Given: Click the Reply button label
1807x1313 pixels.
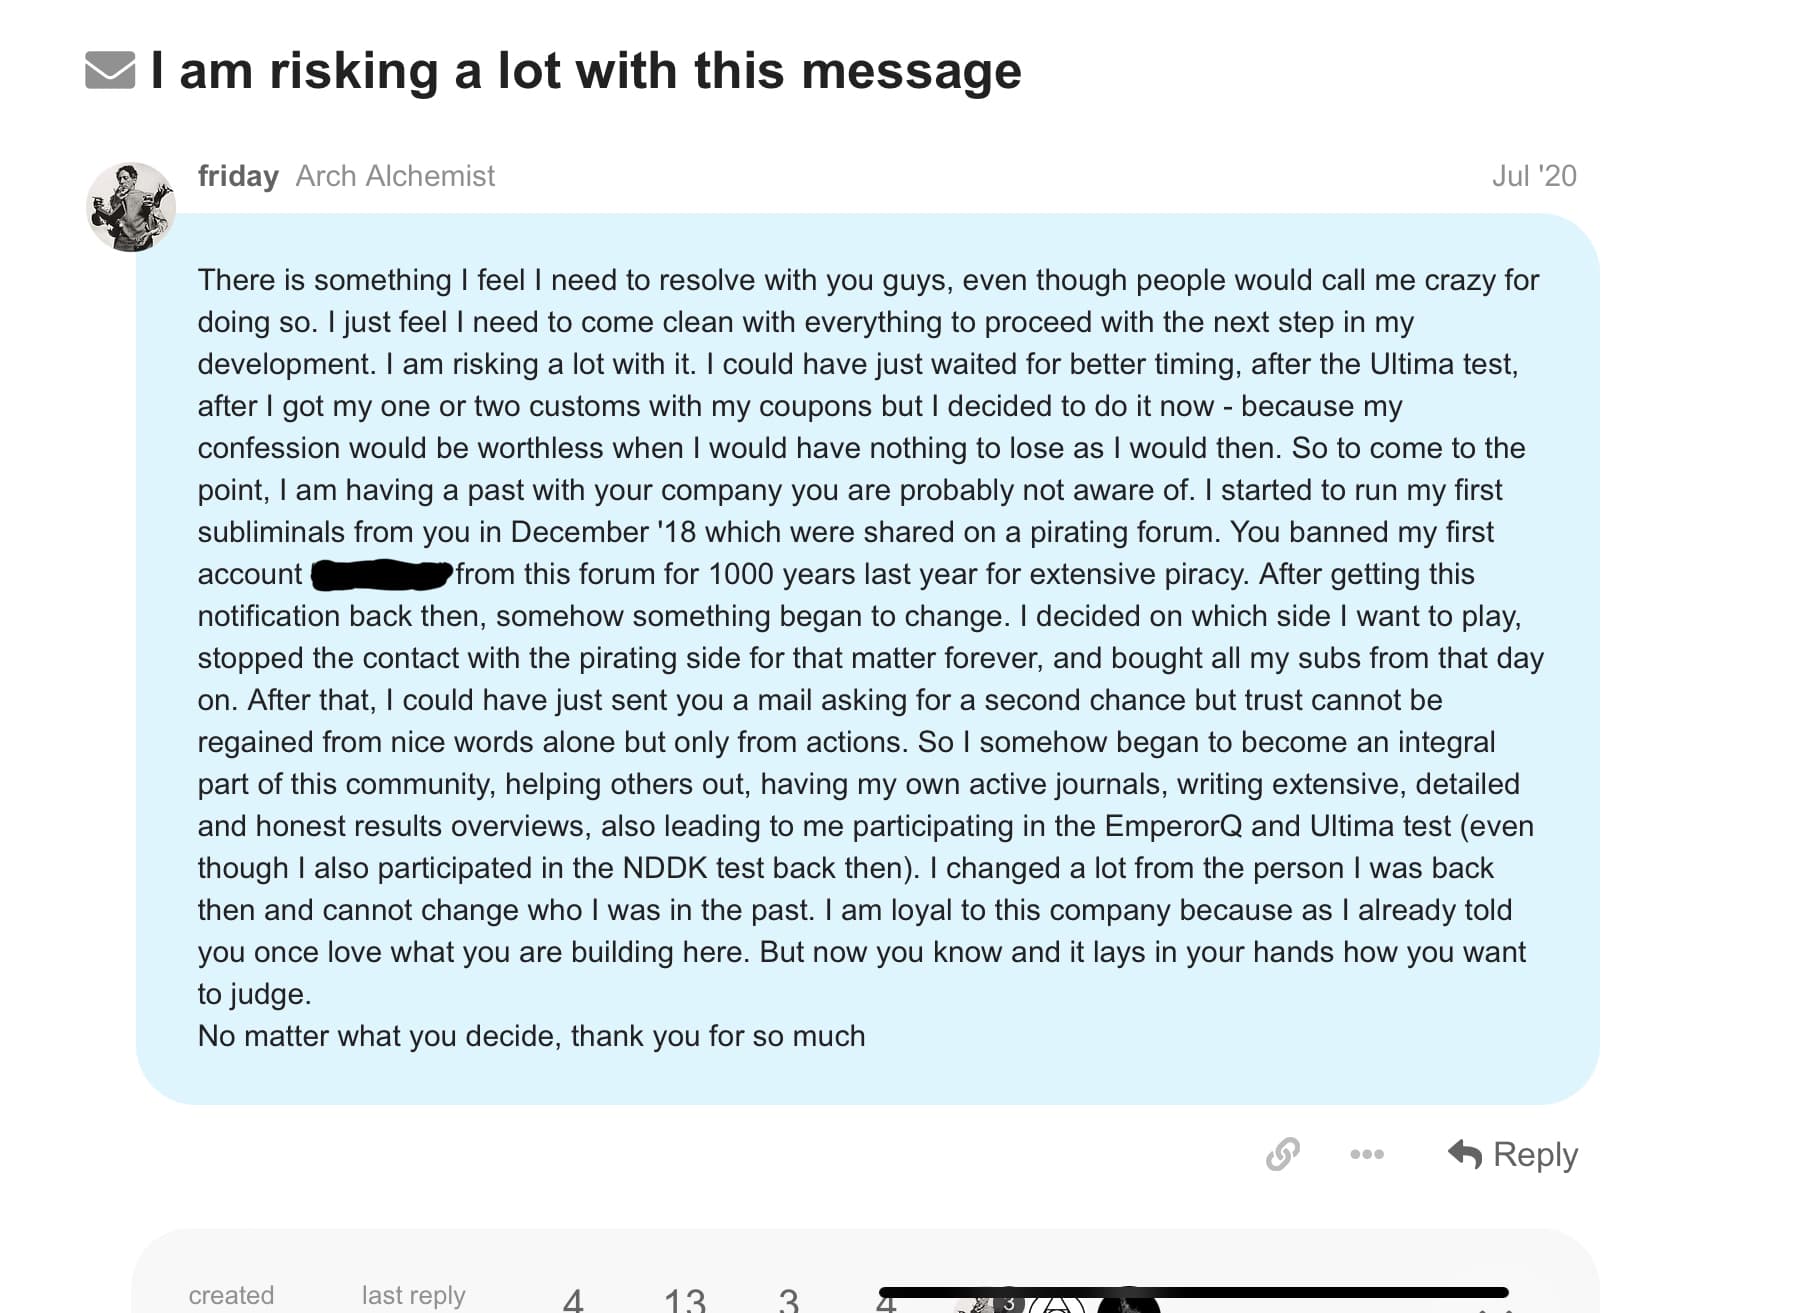Looking at the screenshot, I should click(x=1535, y=1154).
